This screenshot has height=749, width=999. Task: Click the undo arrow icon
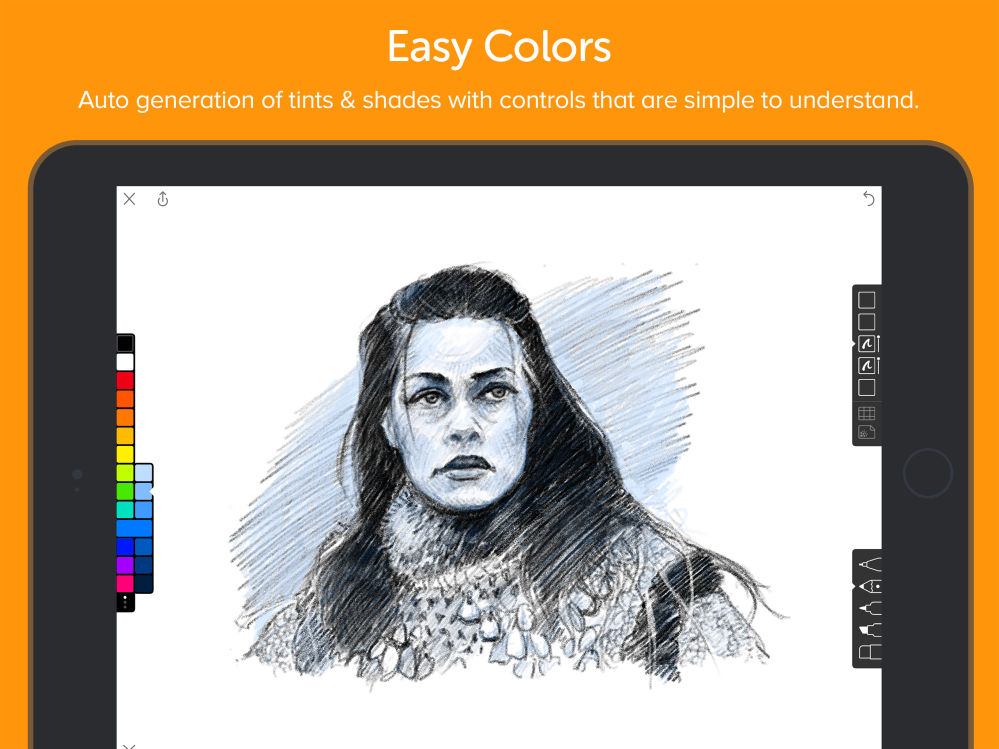click(x=868, y=199)
